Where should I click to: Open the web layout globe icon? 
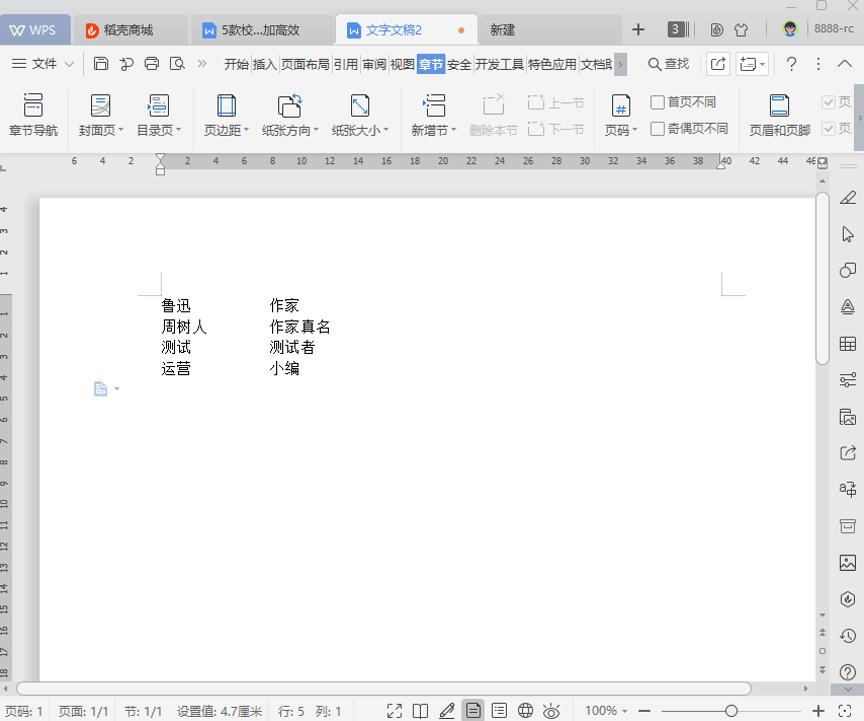[x=524, y=710]
